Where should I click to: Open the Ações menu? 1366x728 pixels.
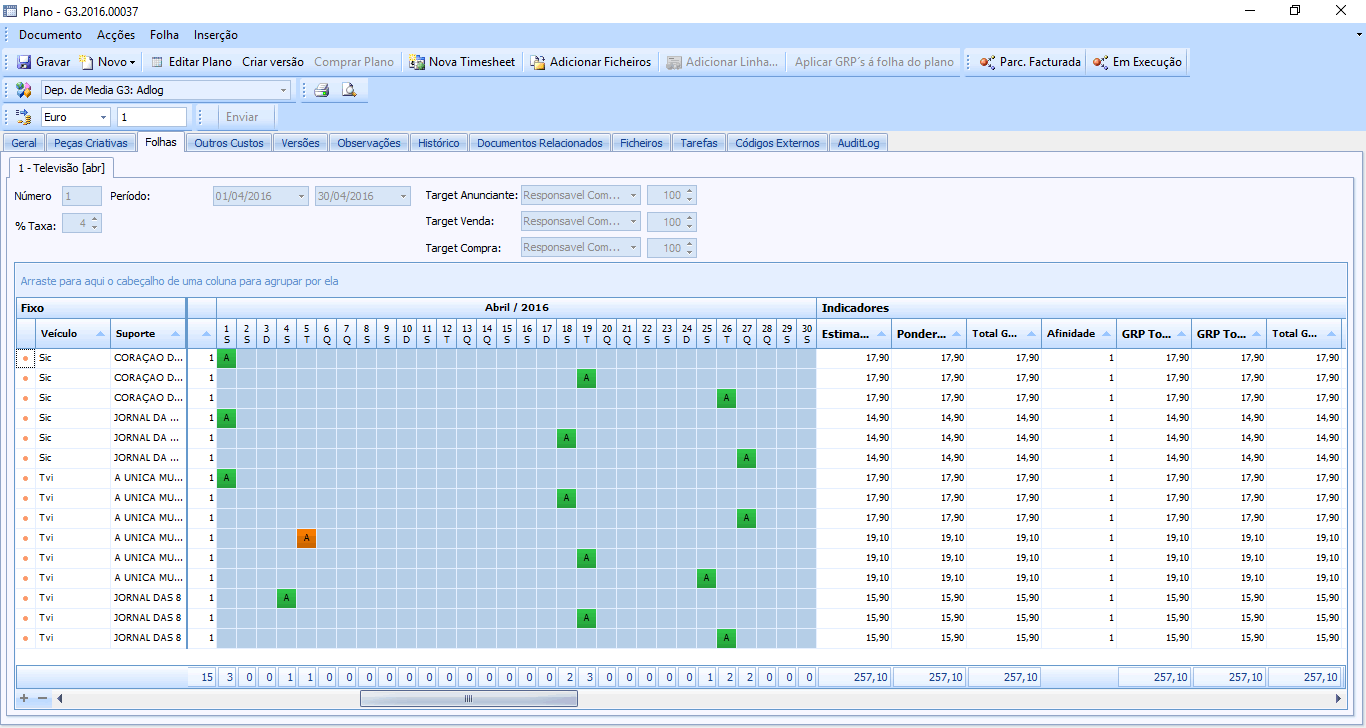point(116,35)
